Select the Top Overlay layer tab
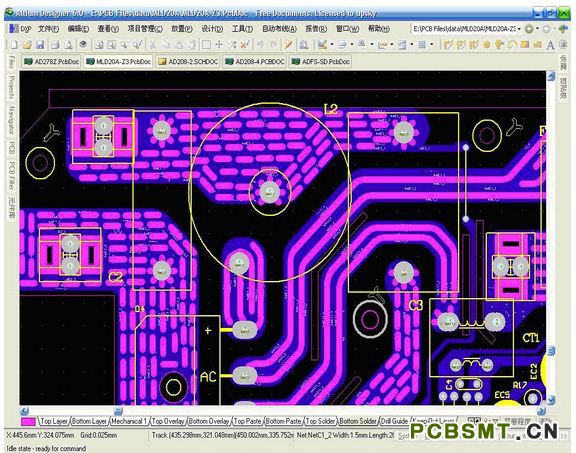The width and height of the screenshot is (576, 453). pos(168,421)
